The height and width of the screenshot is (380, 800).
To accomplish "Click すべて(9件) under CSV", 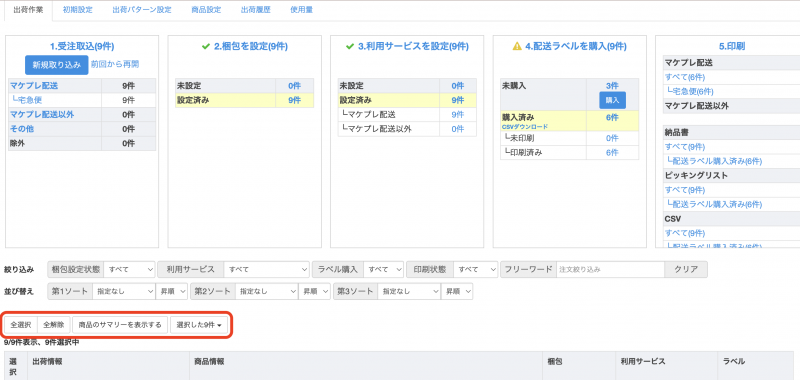I will [685, 233].
